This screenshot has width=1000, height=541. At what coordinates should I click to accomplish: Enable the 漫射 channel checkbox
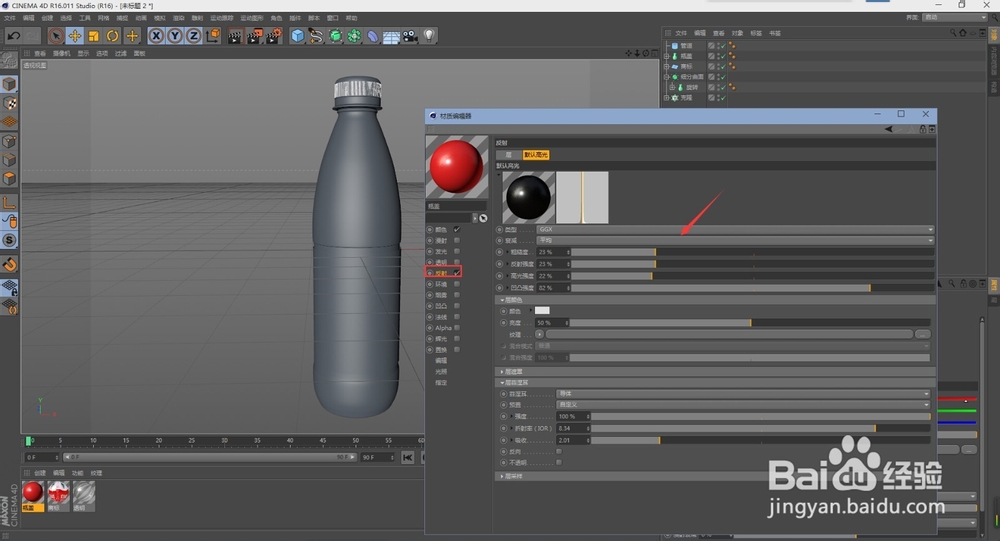pyautogui.click(x=457, y=241)
